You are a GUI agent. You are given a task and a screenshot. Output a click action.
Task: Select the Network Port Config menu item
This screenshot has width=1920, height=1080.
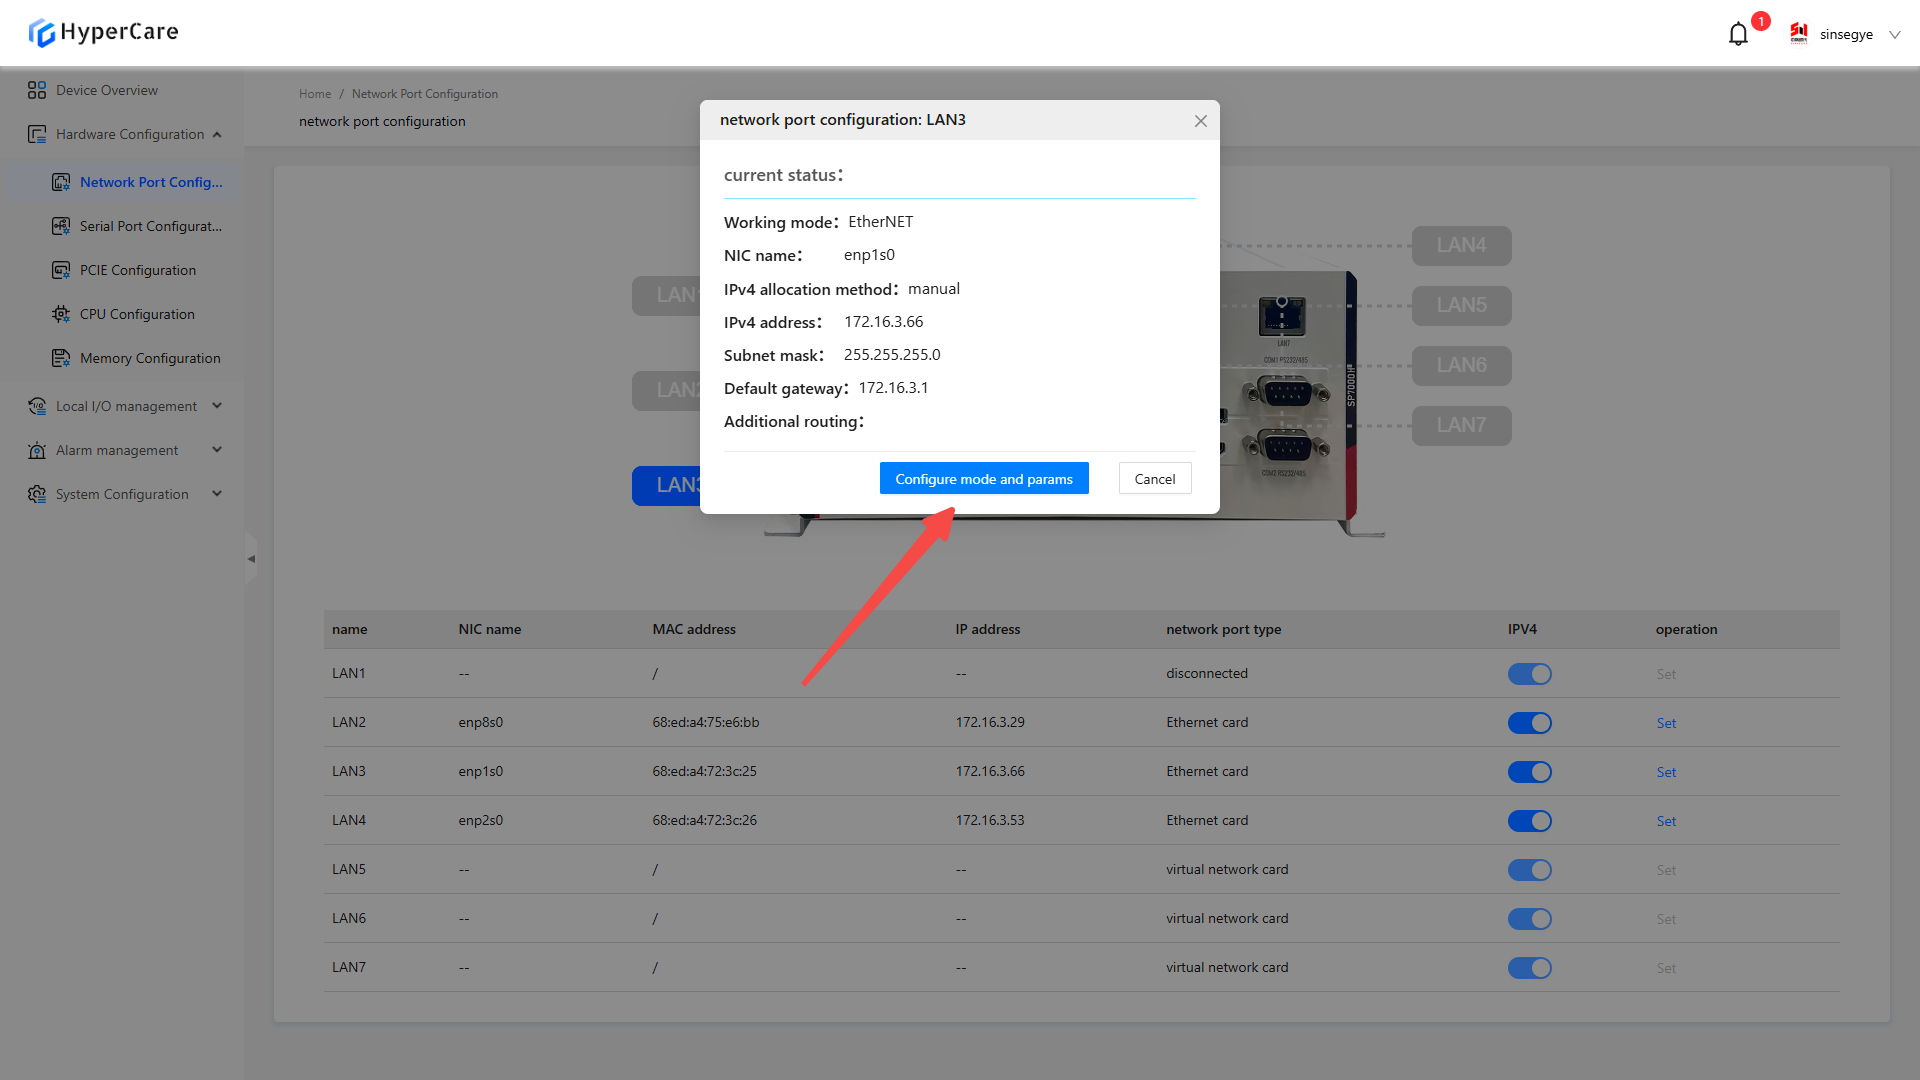click(150, 182)
